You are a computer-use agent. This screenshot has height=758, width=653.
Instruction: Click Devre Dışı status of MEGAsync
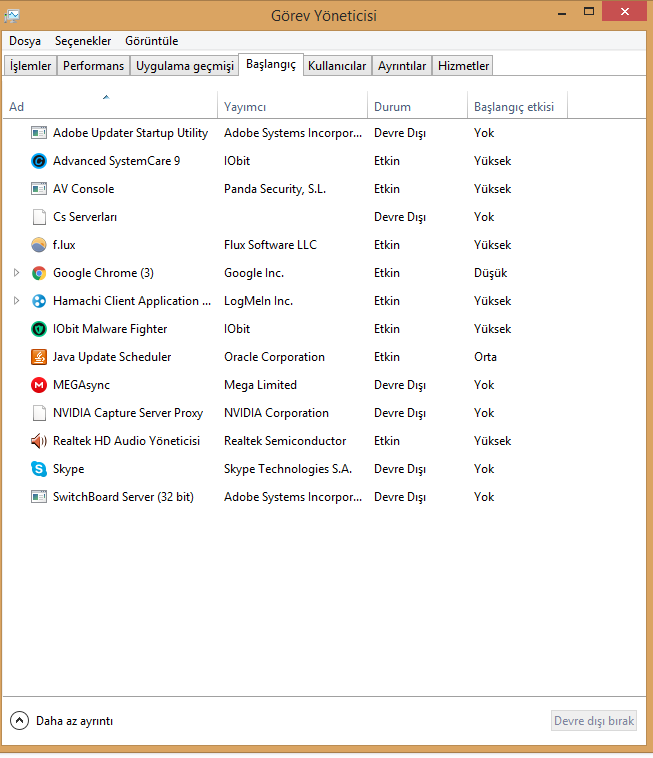(x=400, y=385)
